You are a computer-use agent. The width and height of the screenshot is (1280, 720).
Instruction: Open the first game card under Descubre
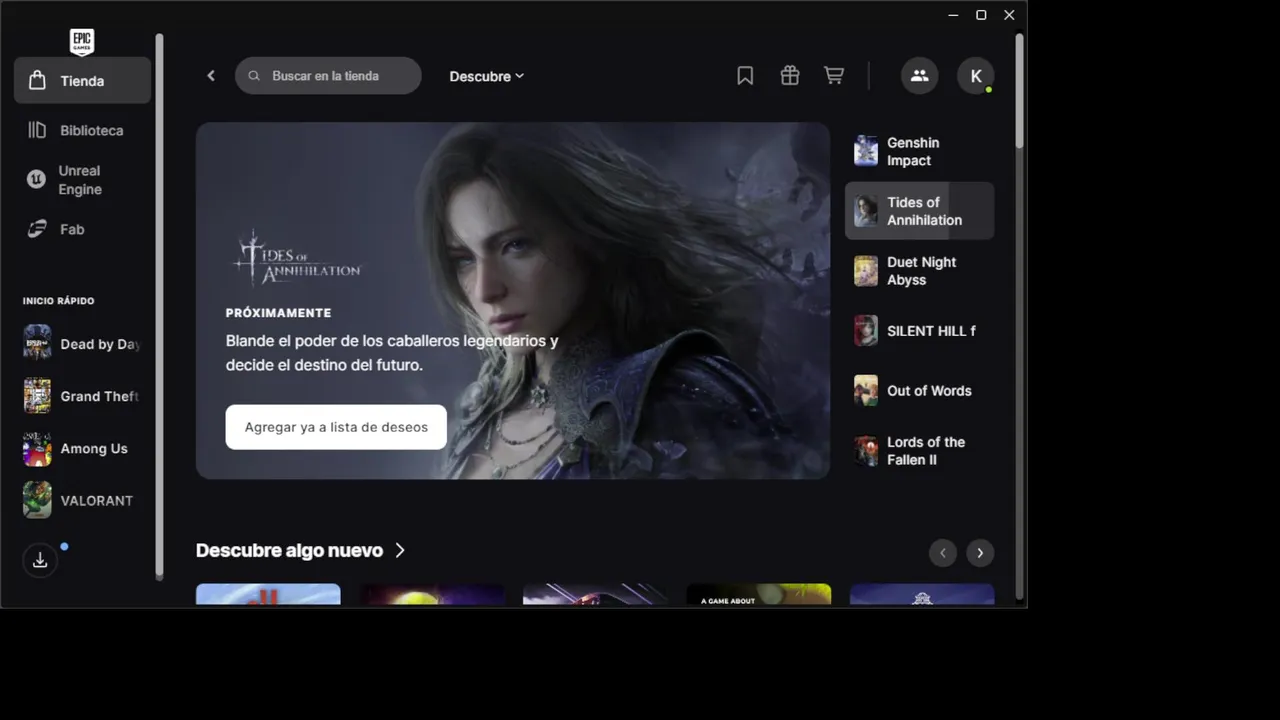[x=268, y=595]
